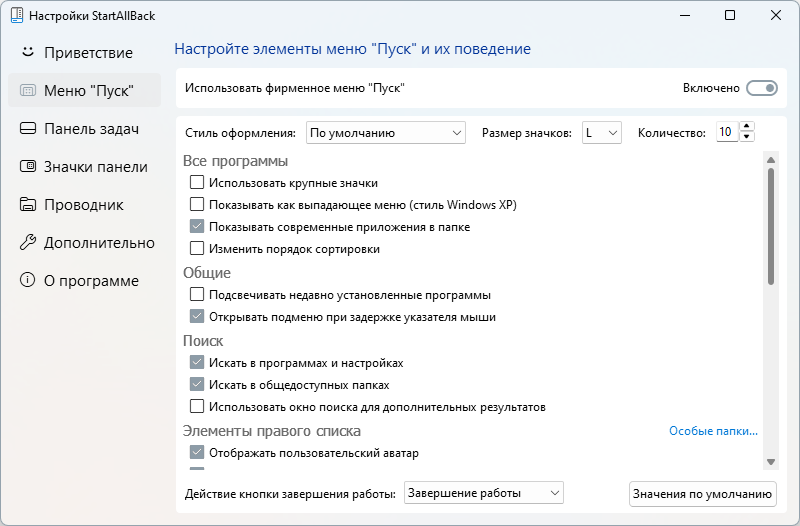Click the Проводник folder icon
The height and width of the screenshot is (526, 800).
(x=28, y=204)
